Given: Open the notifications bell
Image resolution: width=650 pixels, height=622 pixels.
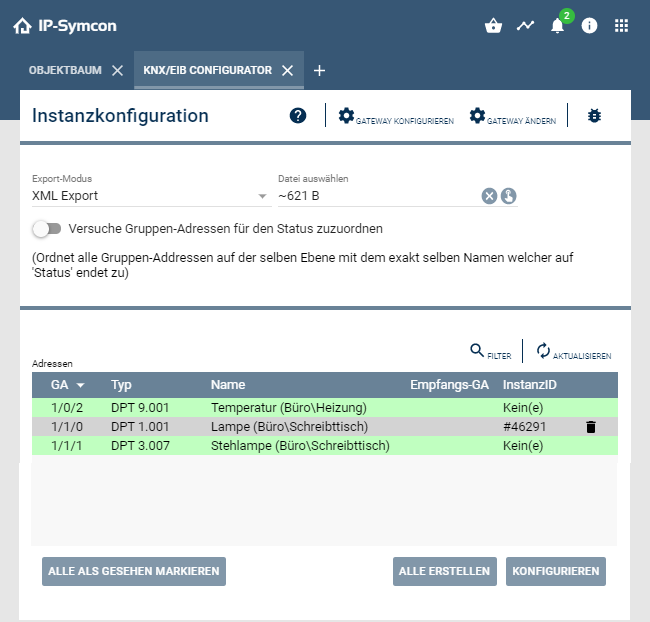Looking at the screenshot, I should tap(558, 26).
